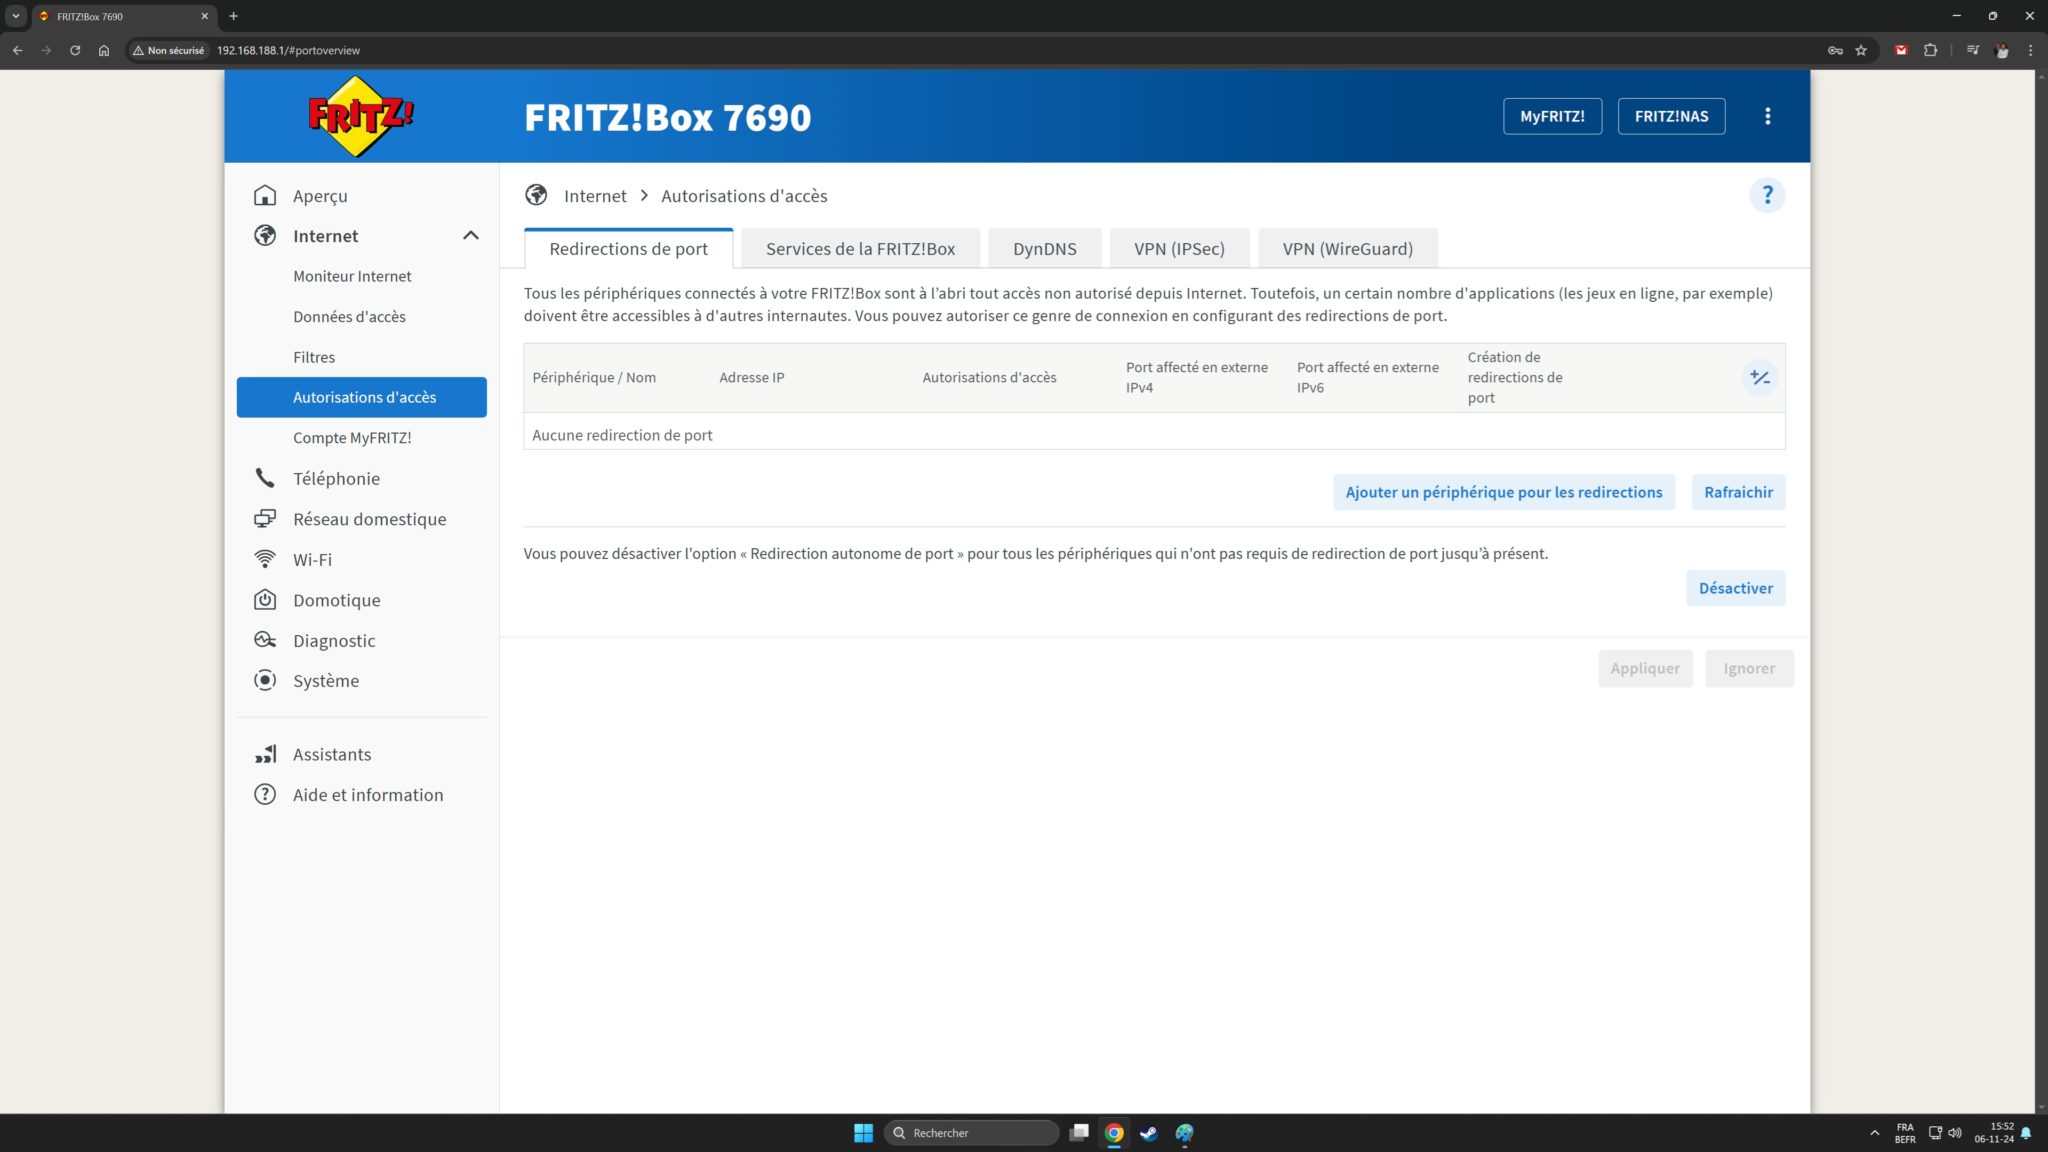
Task: Click the FRITZ!NAS header button
Action: tap(1671, 116)
